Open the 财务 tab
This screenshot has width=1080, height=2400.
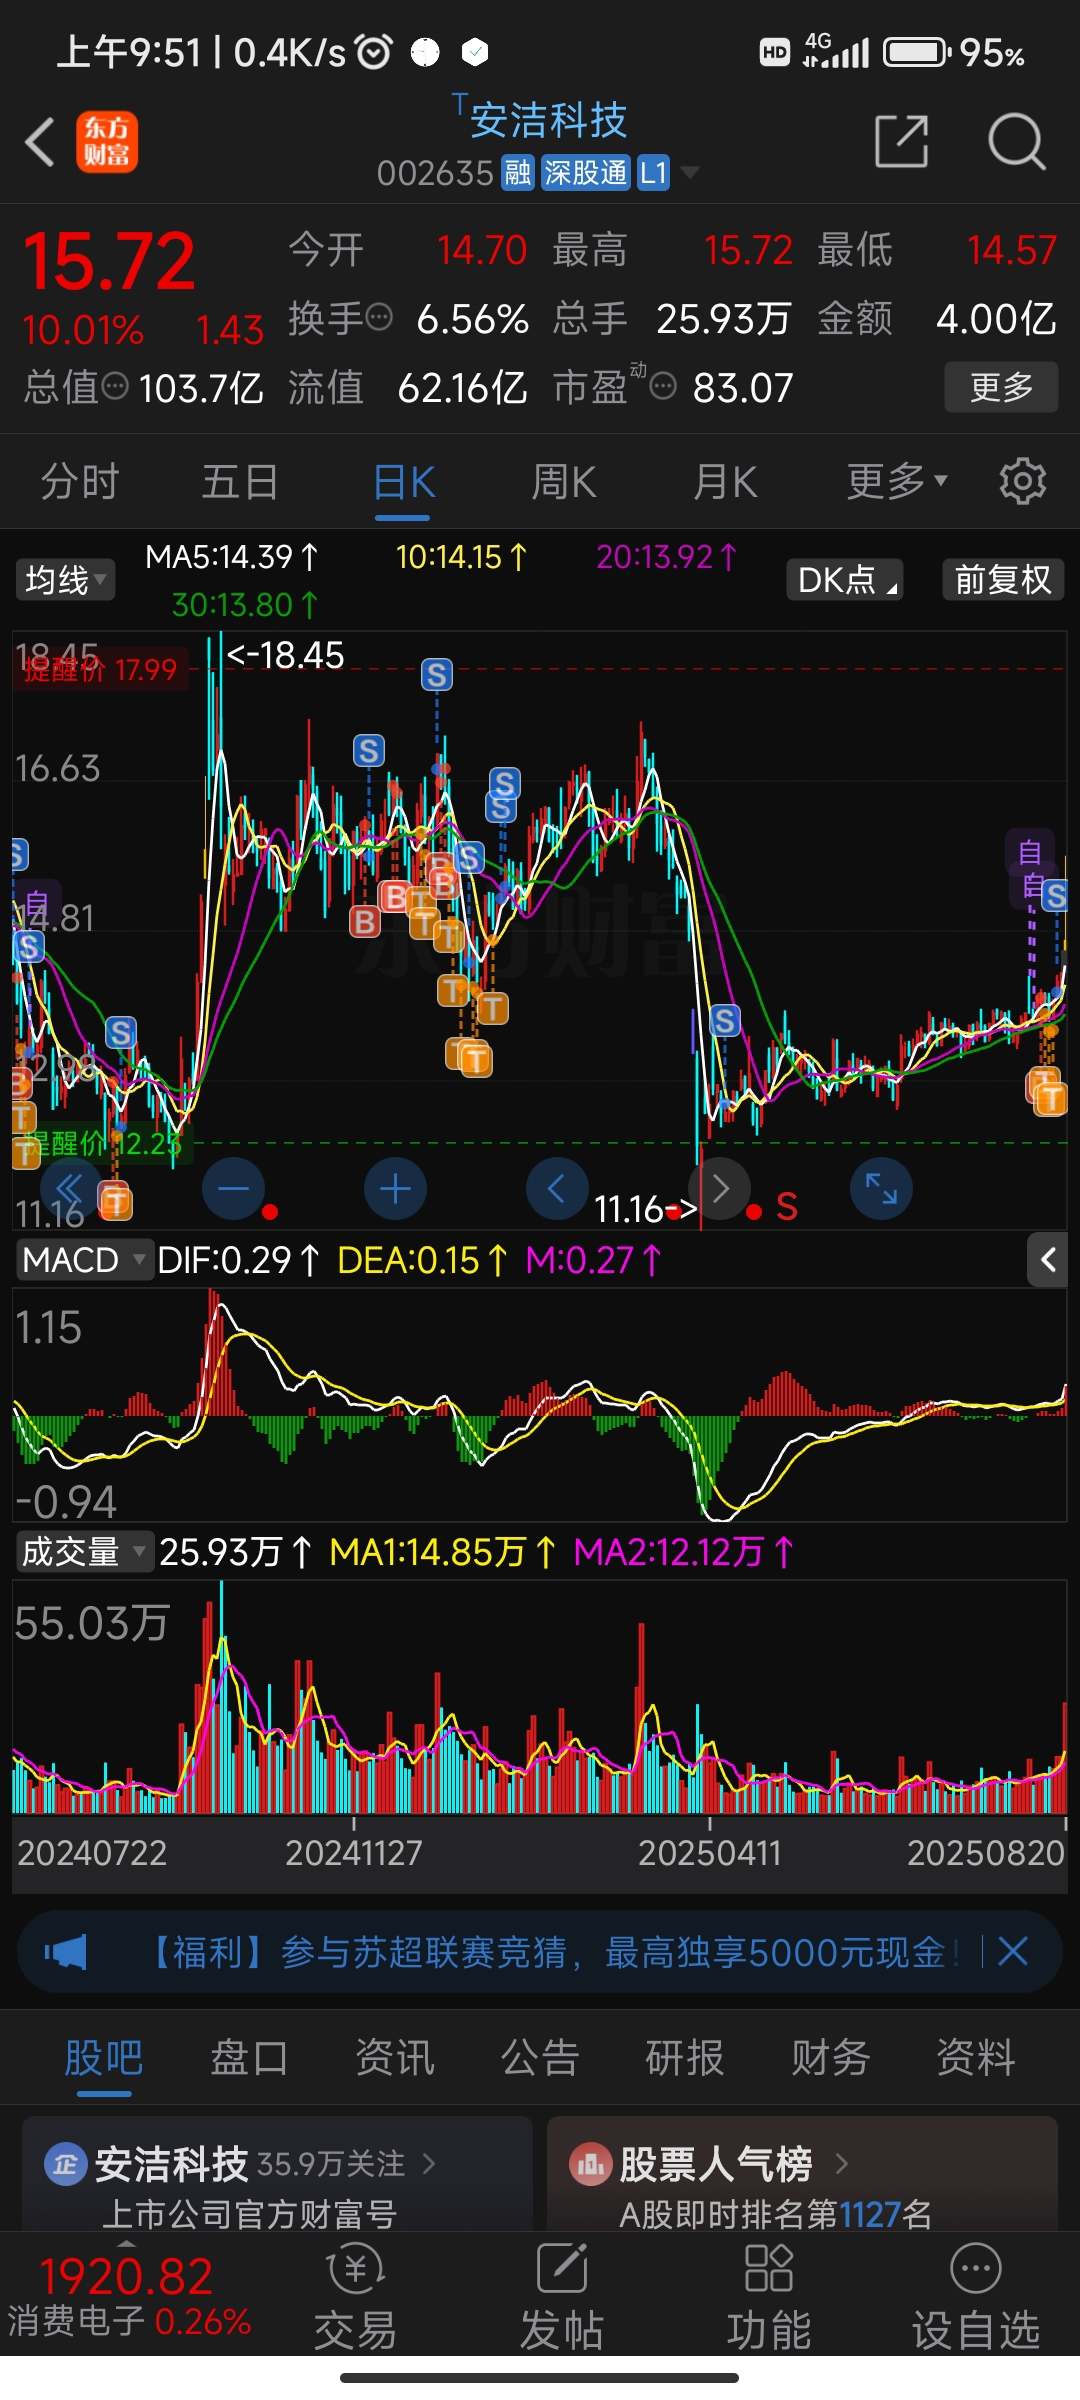831,2058
